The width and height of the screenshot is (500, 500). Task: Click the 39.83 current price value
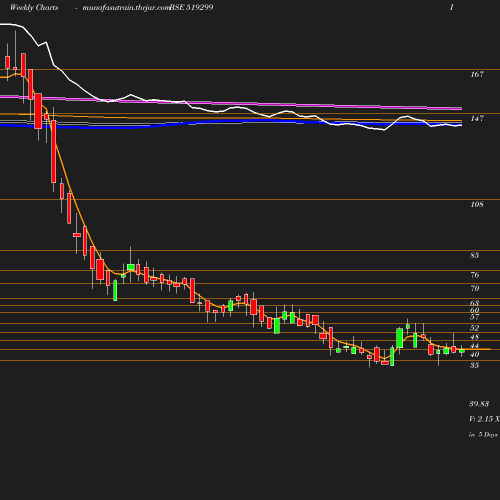coord(479,404)
